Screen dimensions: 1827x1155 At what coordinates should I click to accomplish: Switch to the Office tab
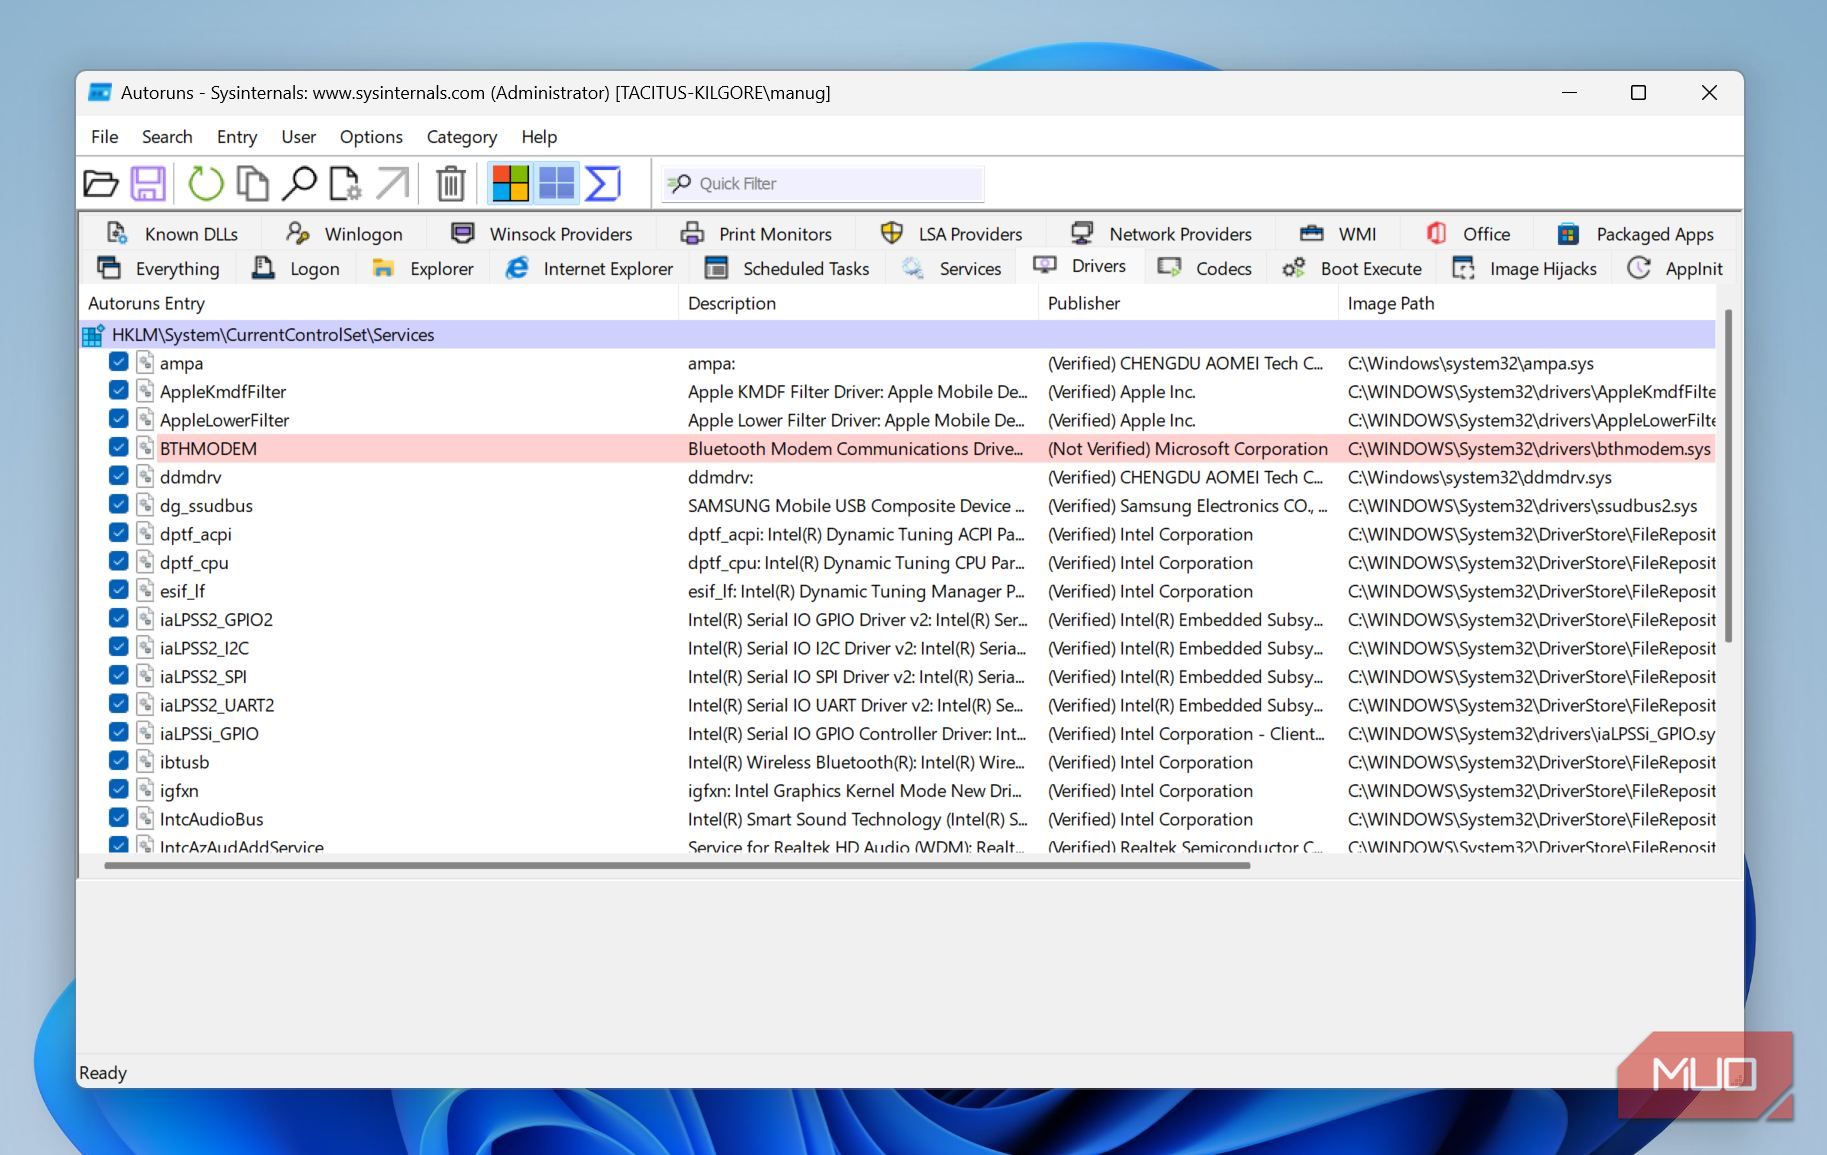tap(1468, 234)
